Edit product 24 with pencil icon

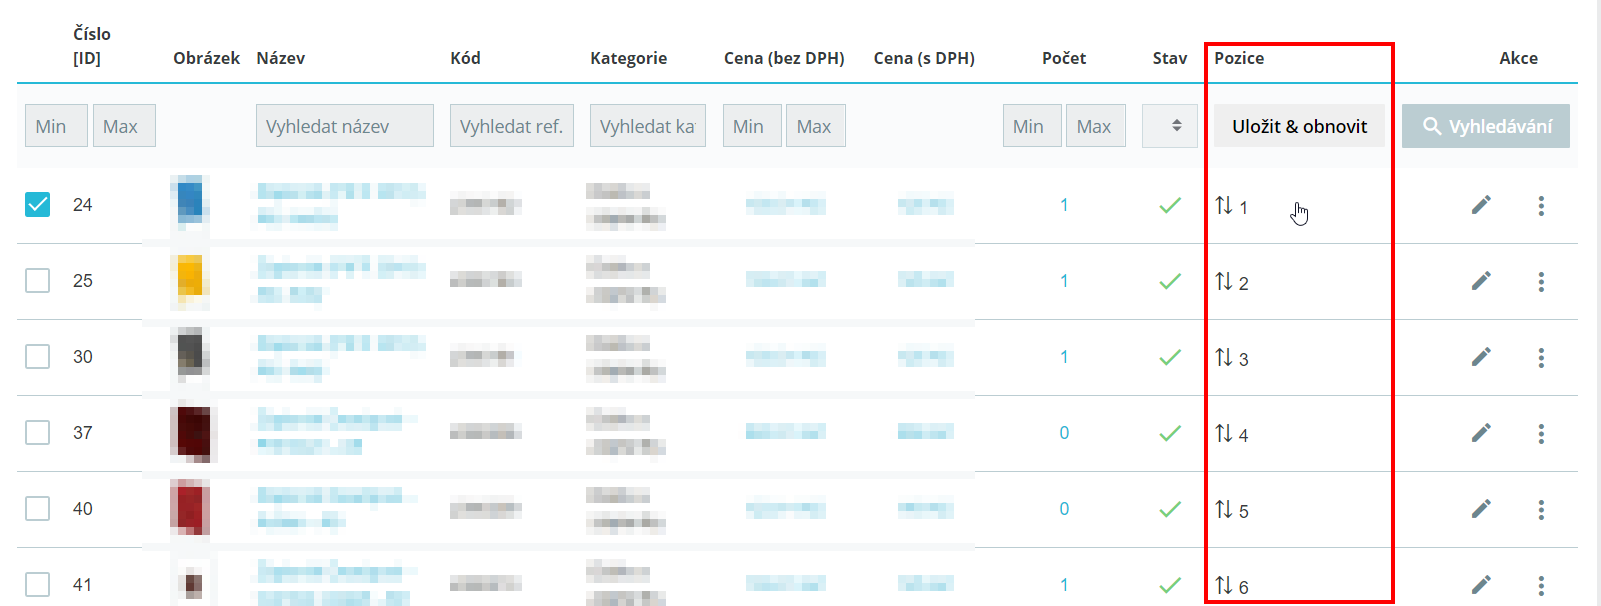(1481, 205)
